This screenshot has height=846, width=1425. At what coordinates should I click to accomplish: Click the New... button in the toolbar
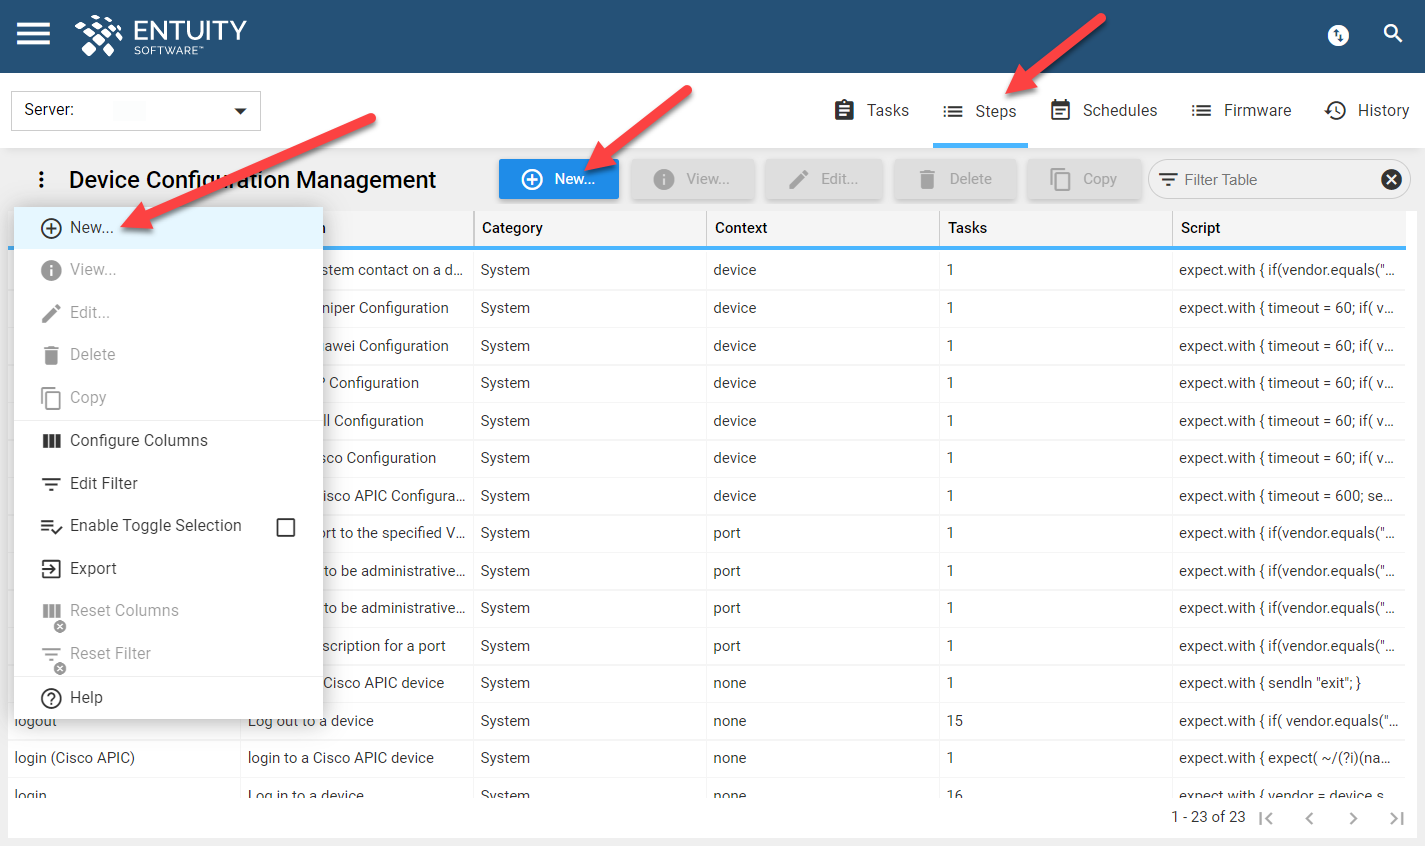coord(558,179)
